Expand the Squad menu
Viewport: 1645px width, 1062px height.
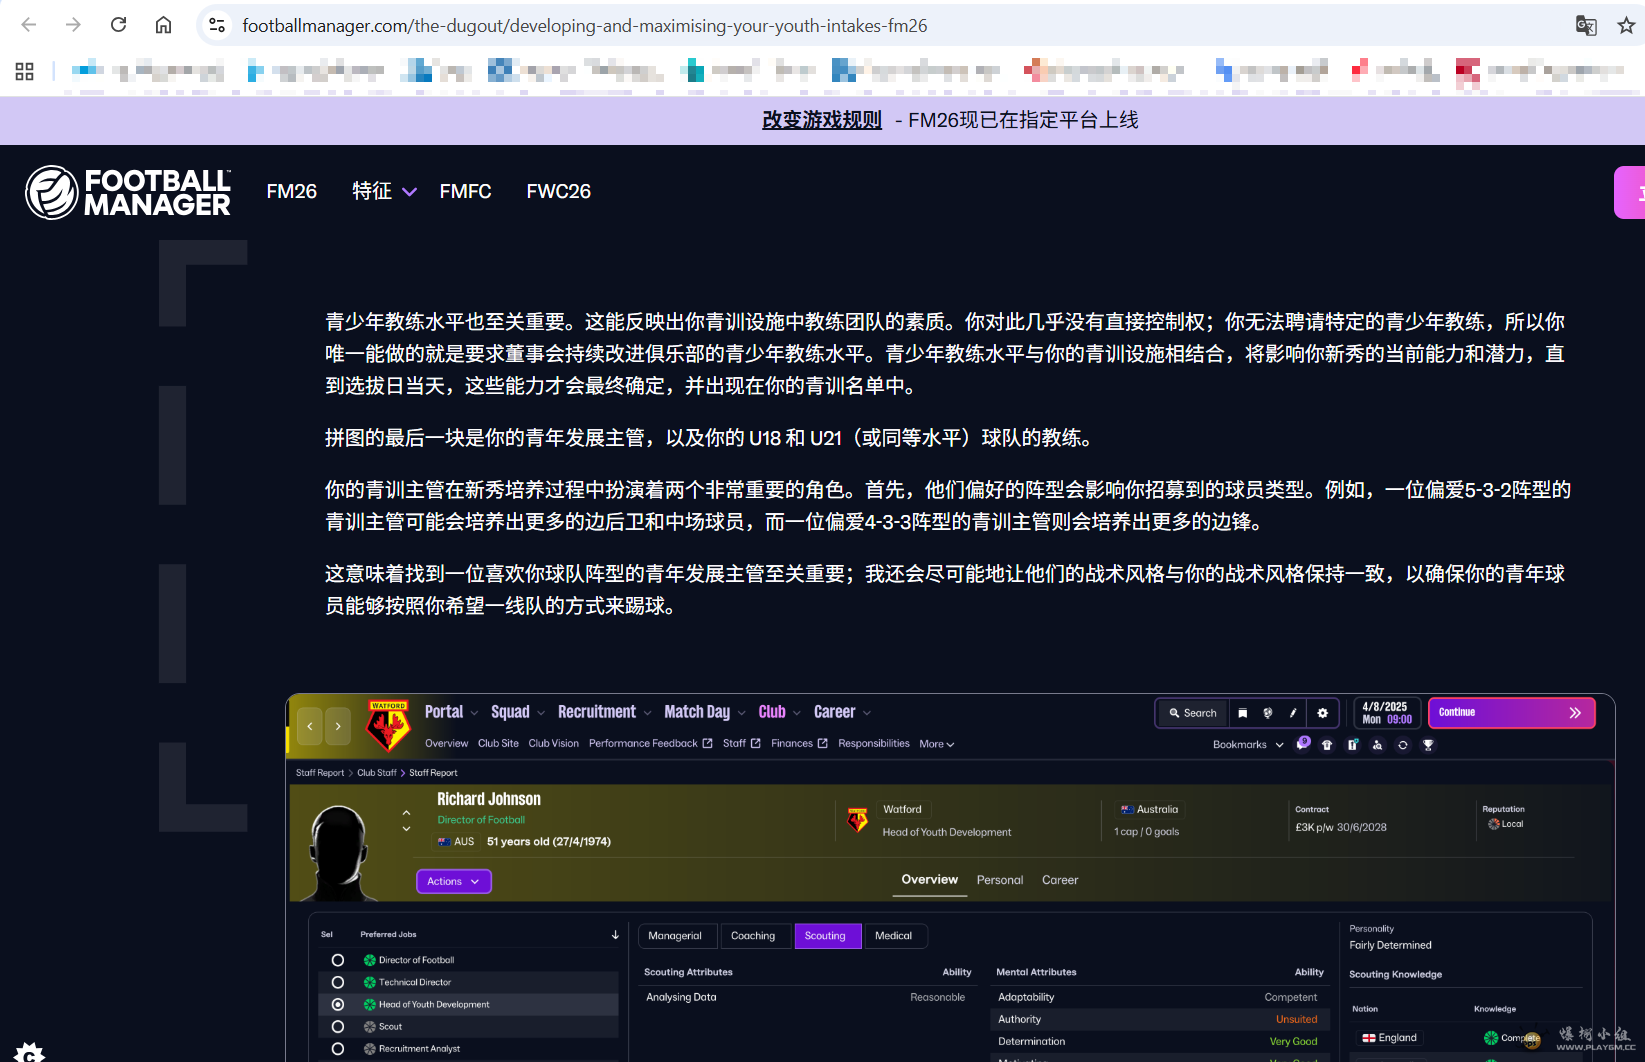click(518, 712)
